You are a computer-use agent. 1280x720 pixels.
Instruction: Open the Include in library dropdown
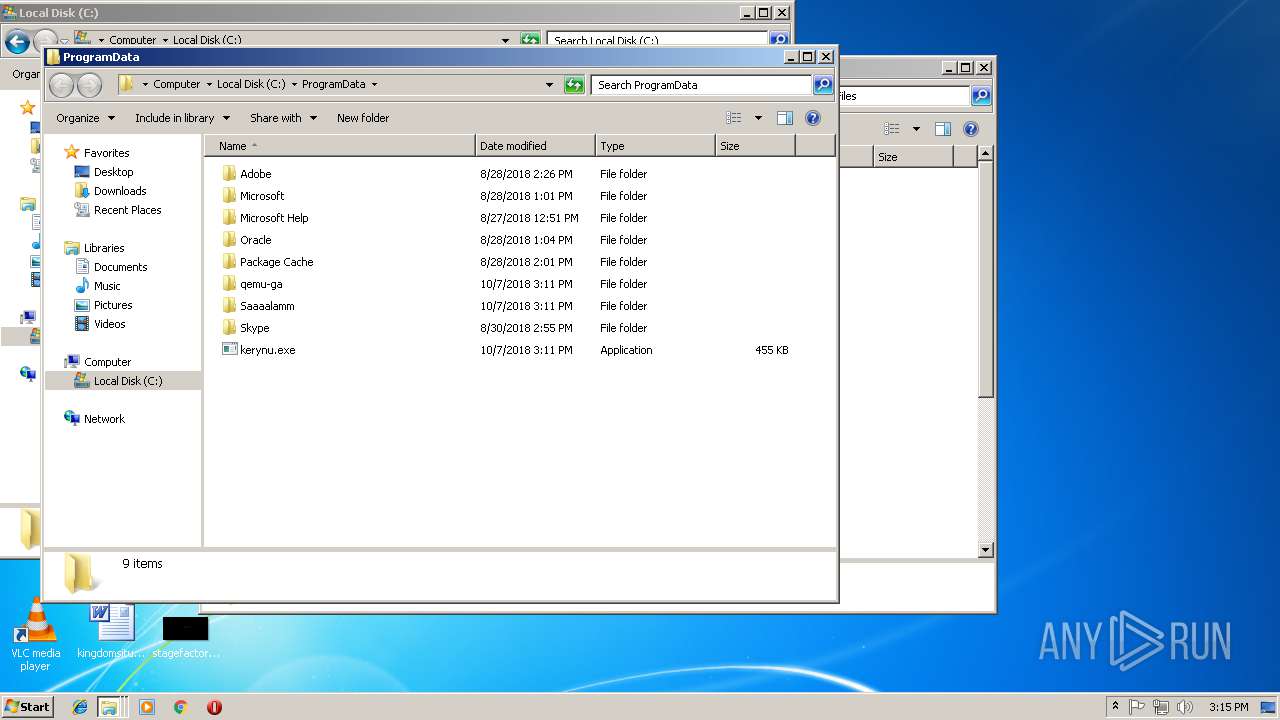[x=182, y=118]
